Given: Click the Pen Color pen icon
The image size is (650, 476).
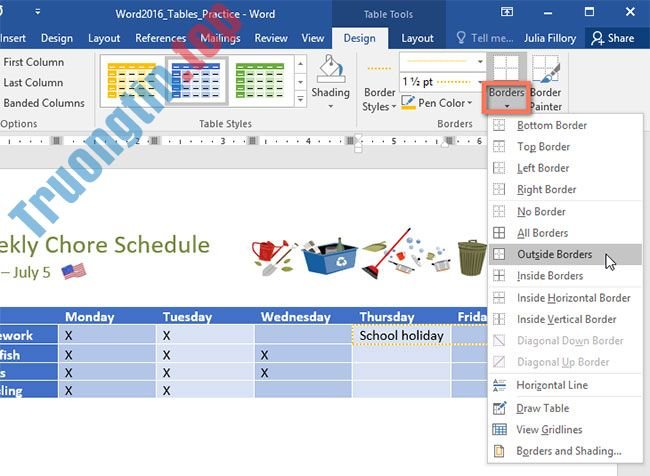Looking at the screenshot, I should click(408, 101).
